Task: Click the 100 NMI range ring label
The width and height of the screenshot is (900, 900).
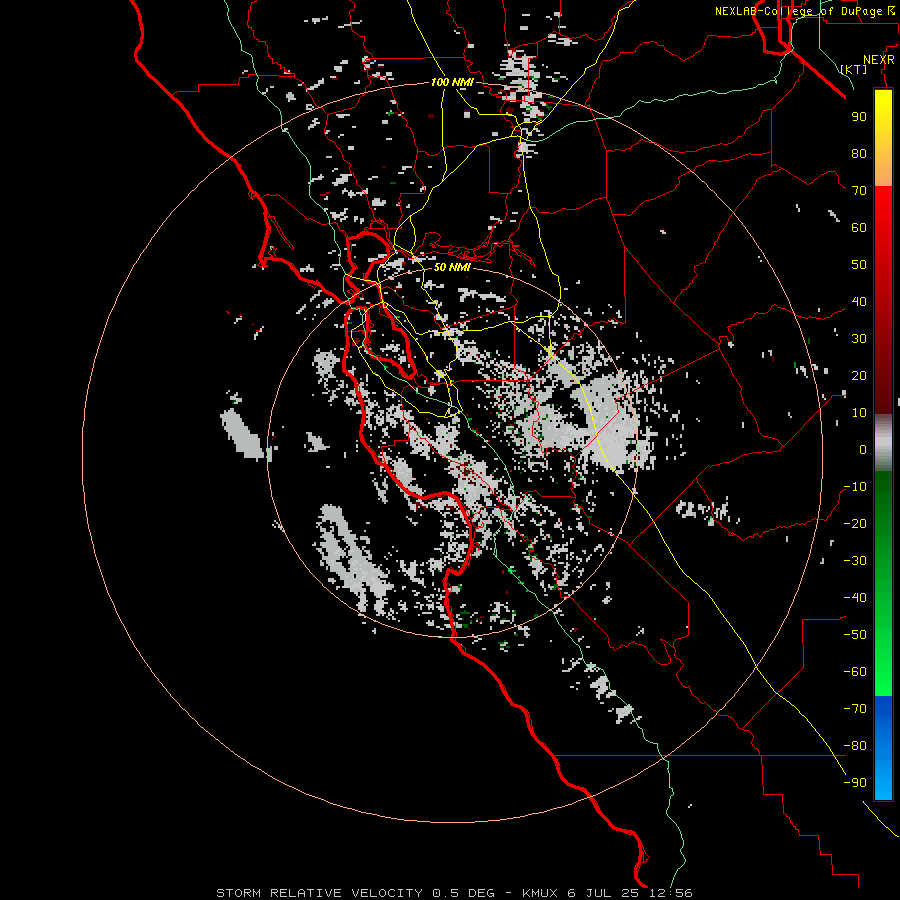Action: point(452,82)
